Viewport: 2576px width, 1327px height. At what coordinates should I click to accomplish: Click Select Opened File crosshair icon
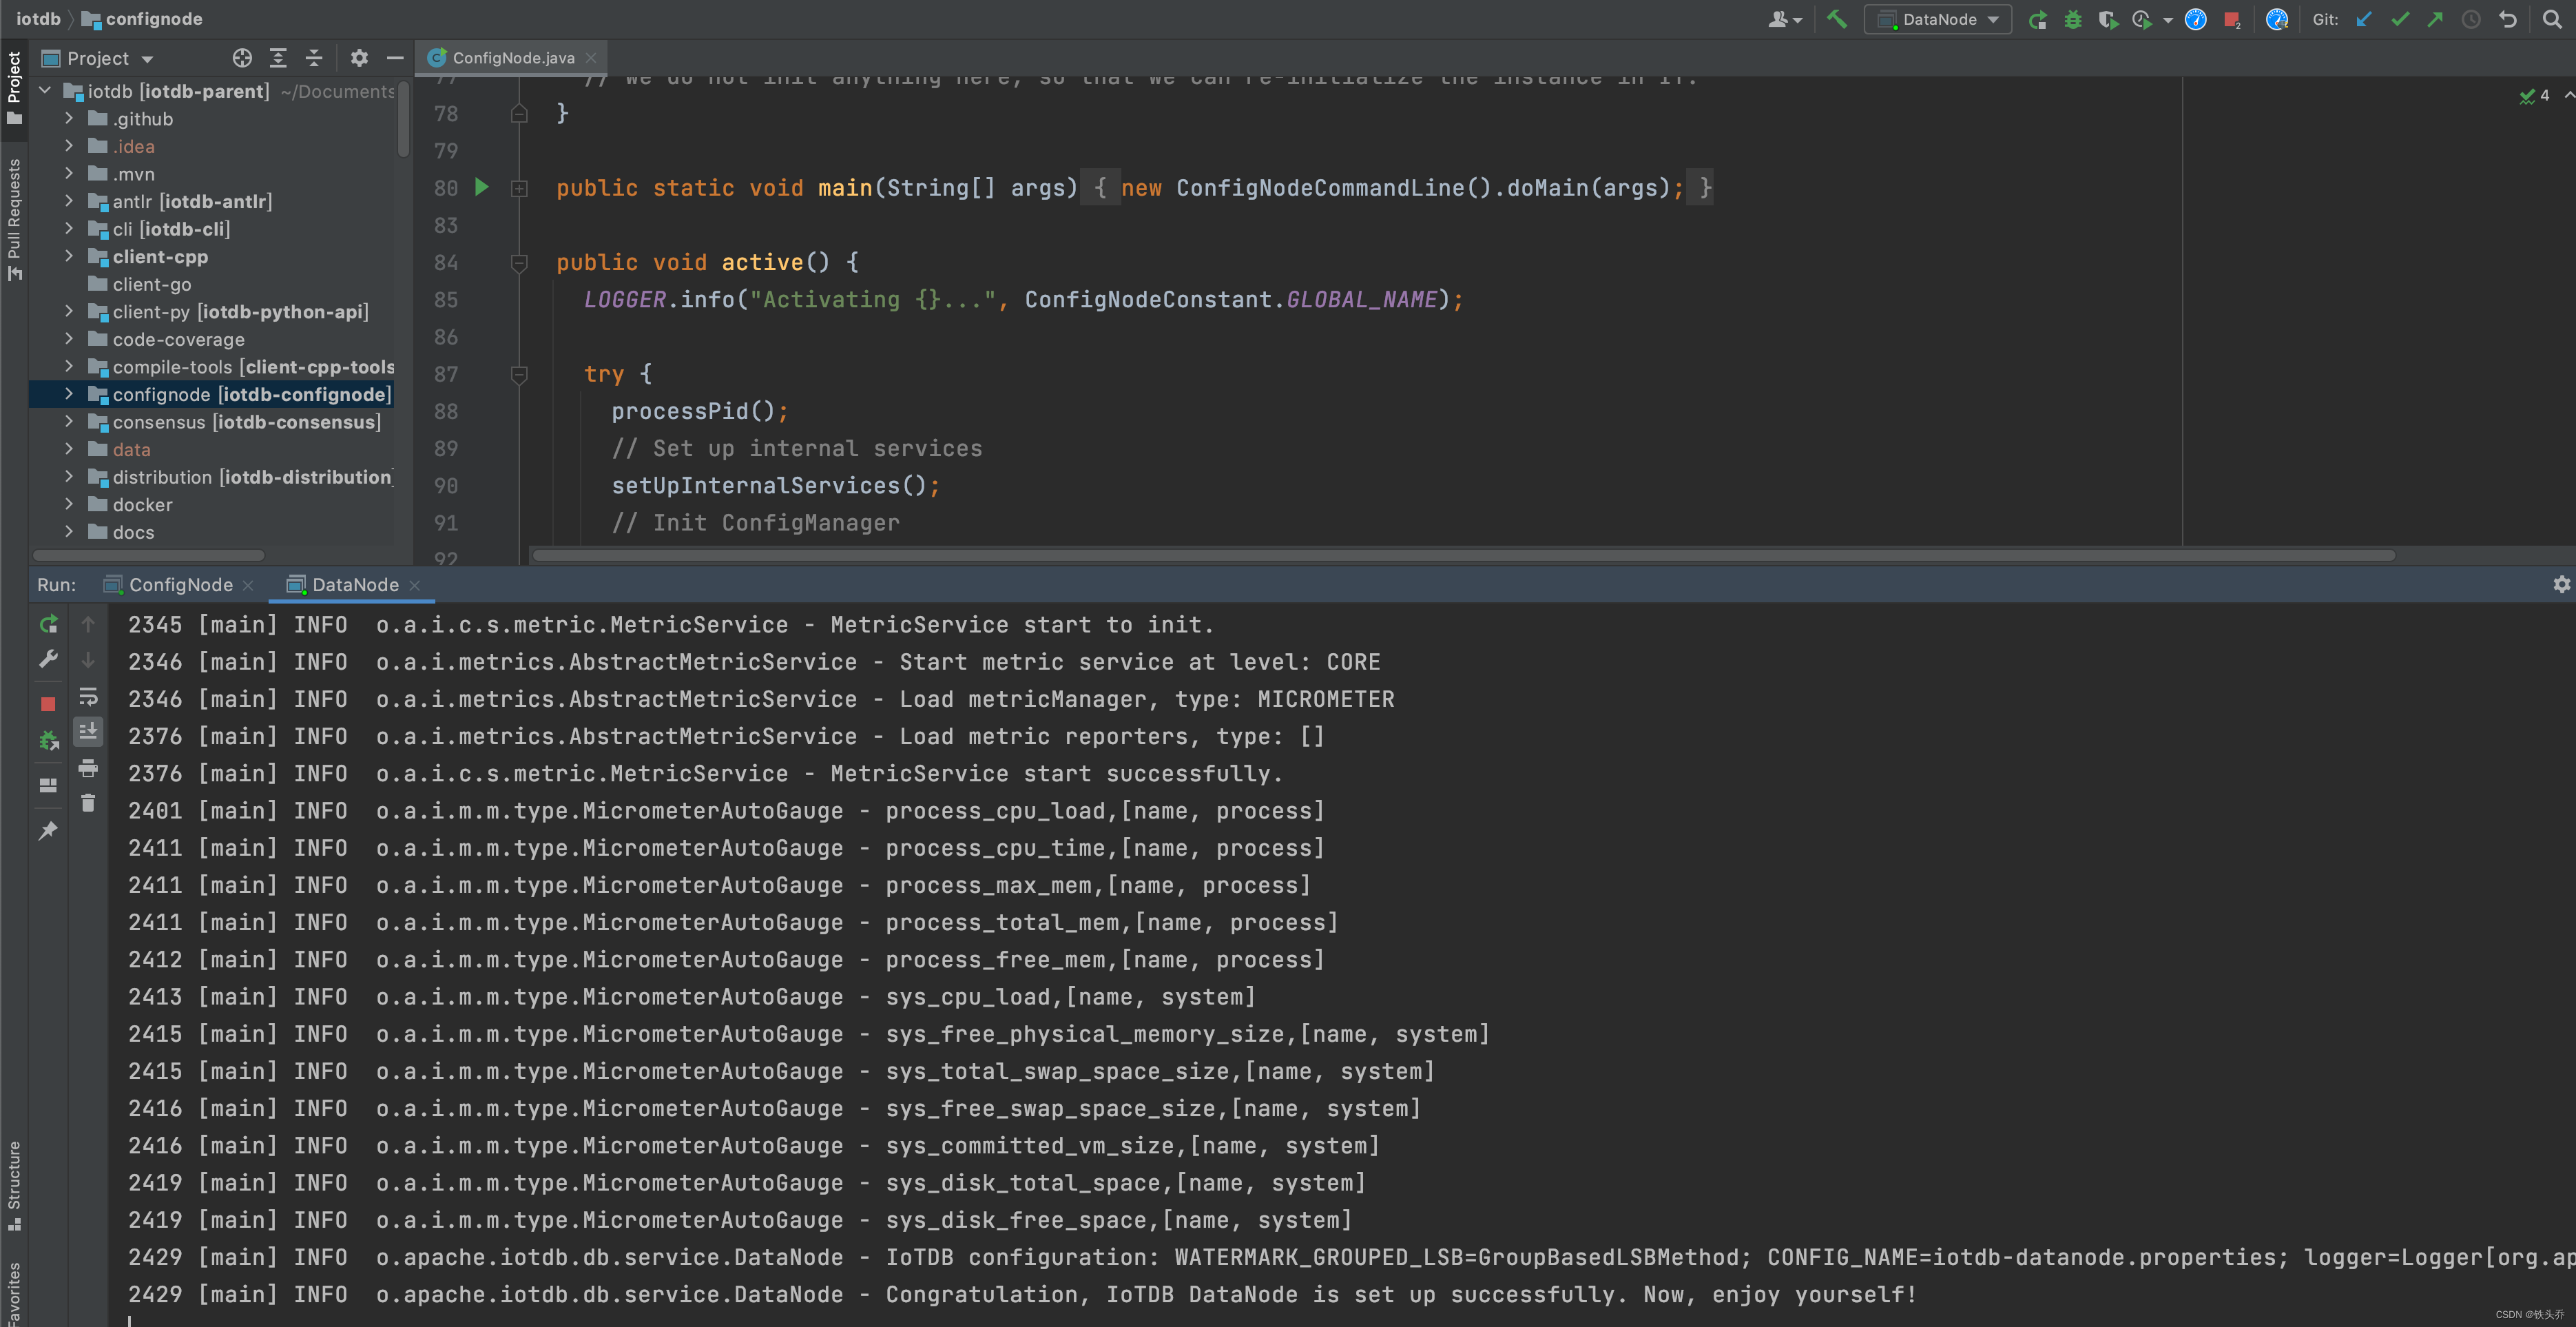[242, 58]
